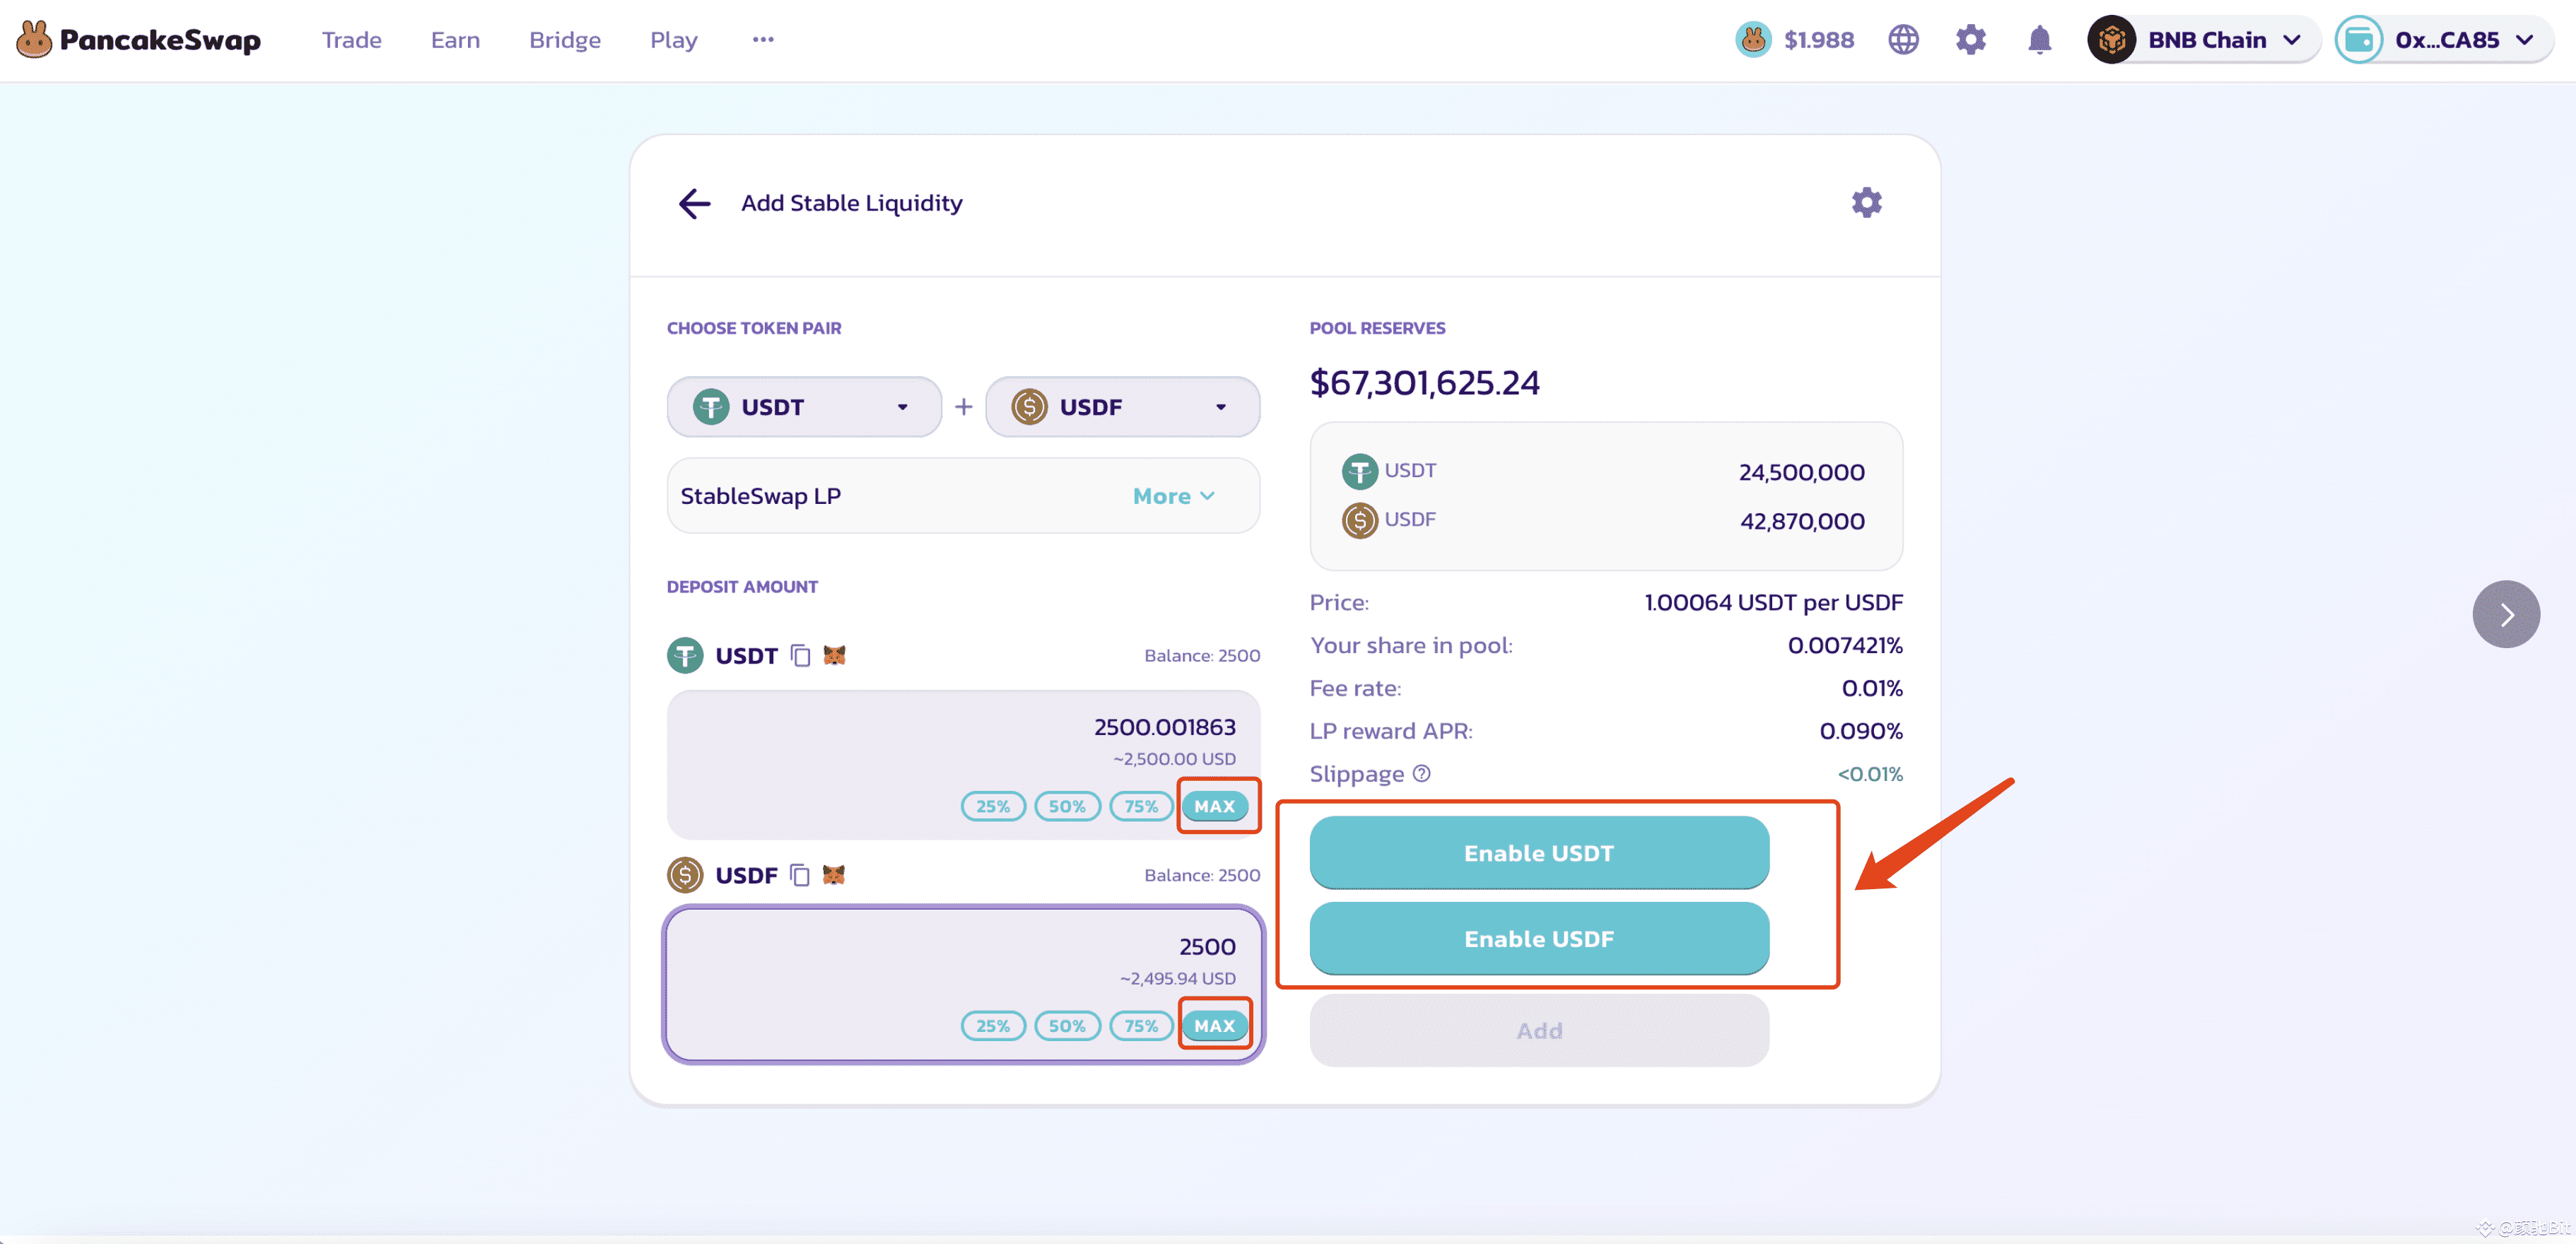This screenshot has height=1244, width=2576.
Task: Click the USDF Balance: 2500 text
Action: [x=1202, y=875]
